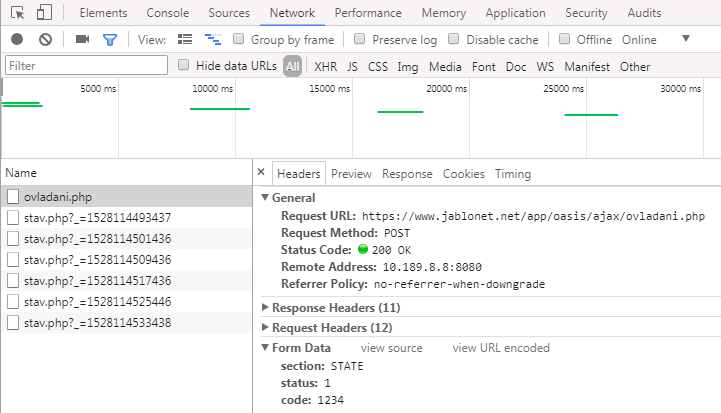The image size is (721, 413).
Task: Clear the network log
Action: (x=45, y=39)
